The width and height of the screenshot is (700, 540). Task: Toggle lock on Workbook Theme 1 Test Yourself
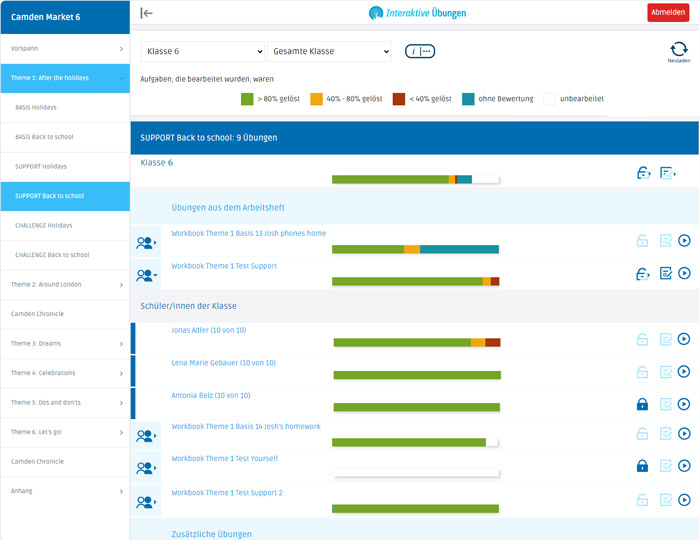tap(642, 466)
